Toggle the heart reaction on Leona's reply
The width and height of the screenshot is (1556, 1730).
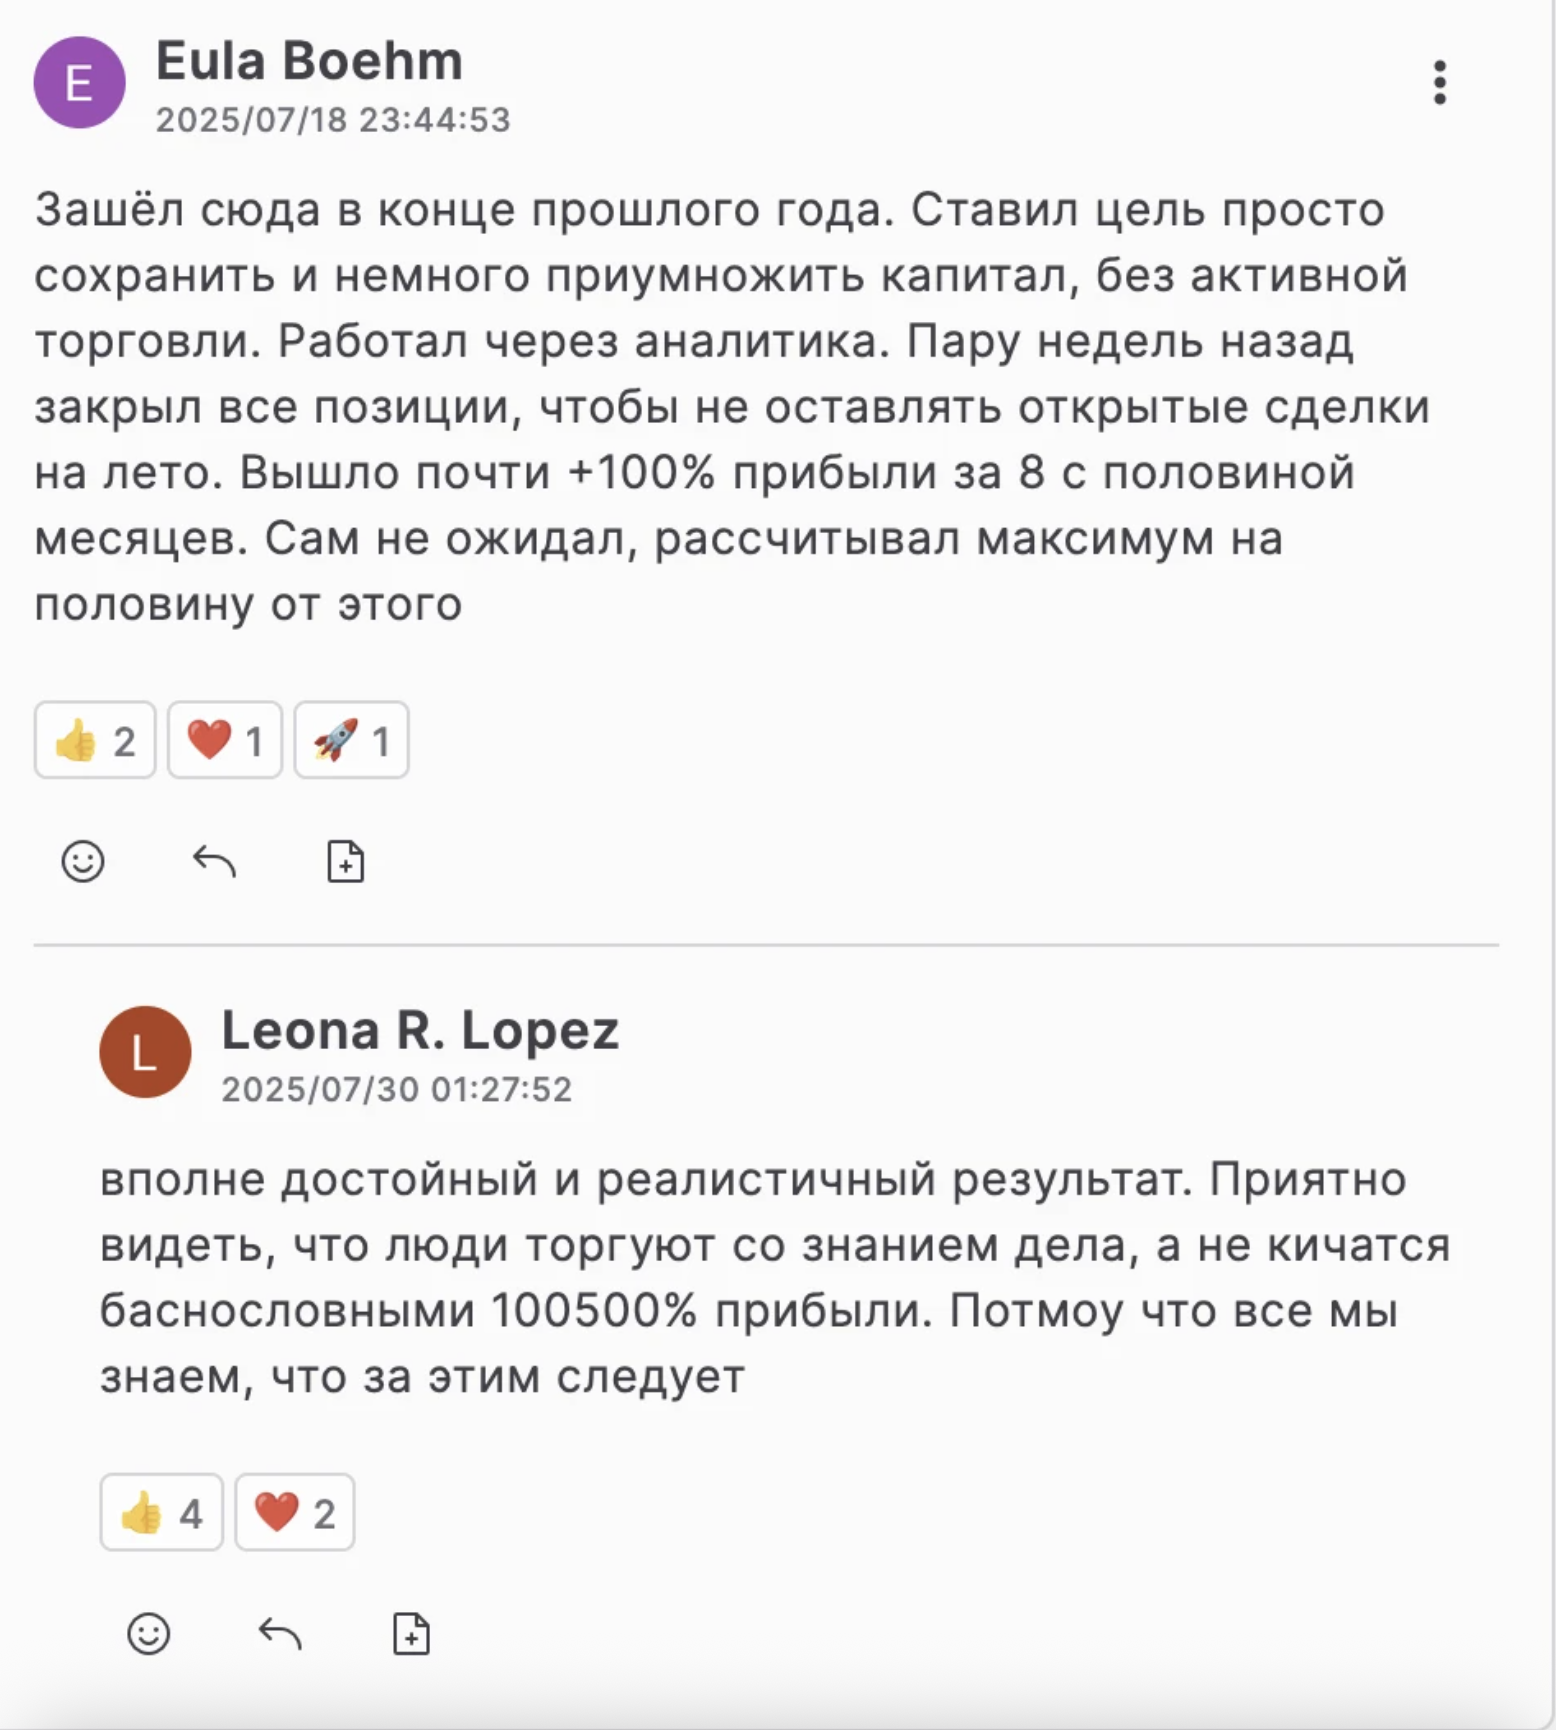tap(295, 1513)
